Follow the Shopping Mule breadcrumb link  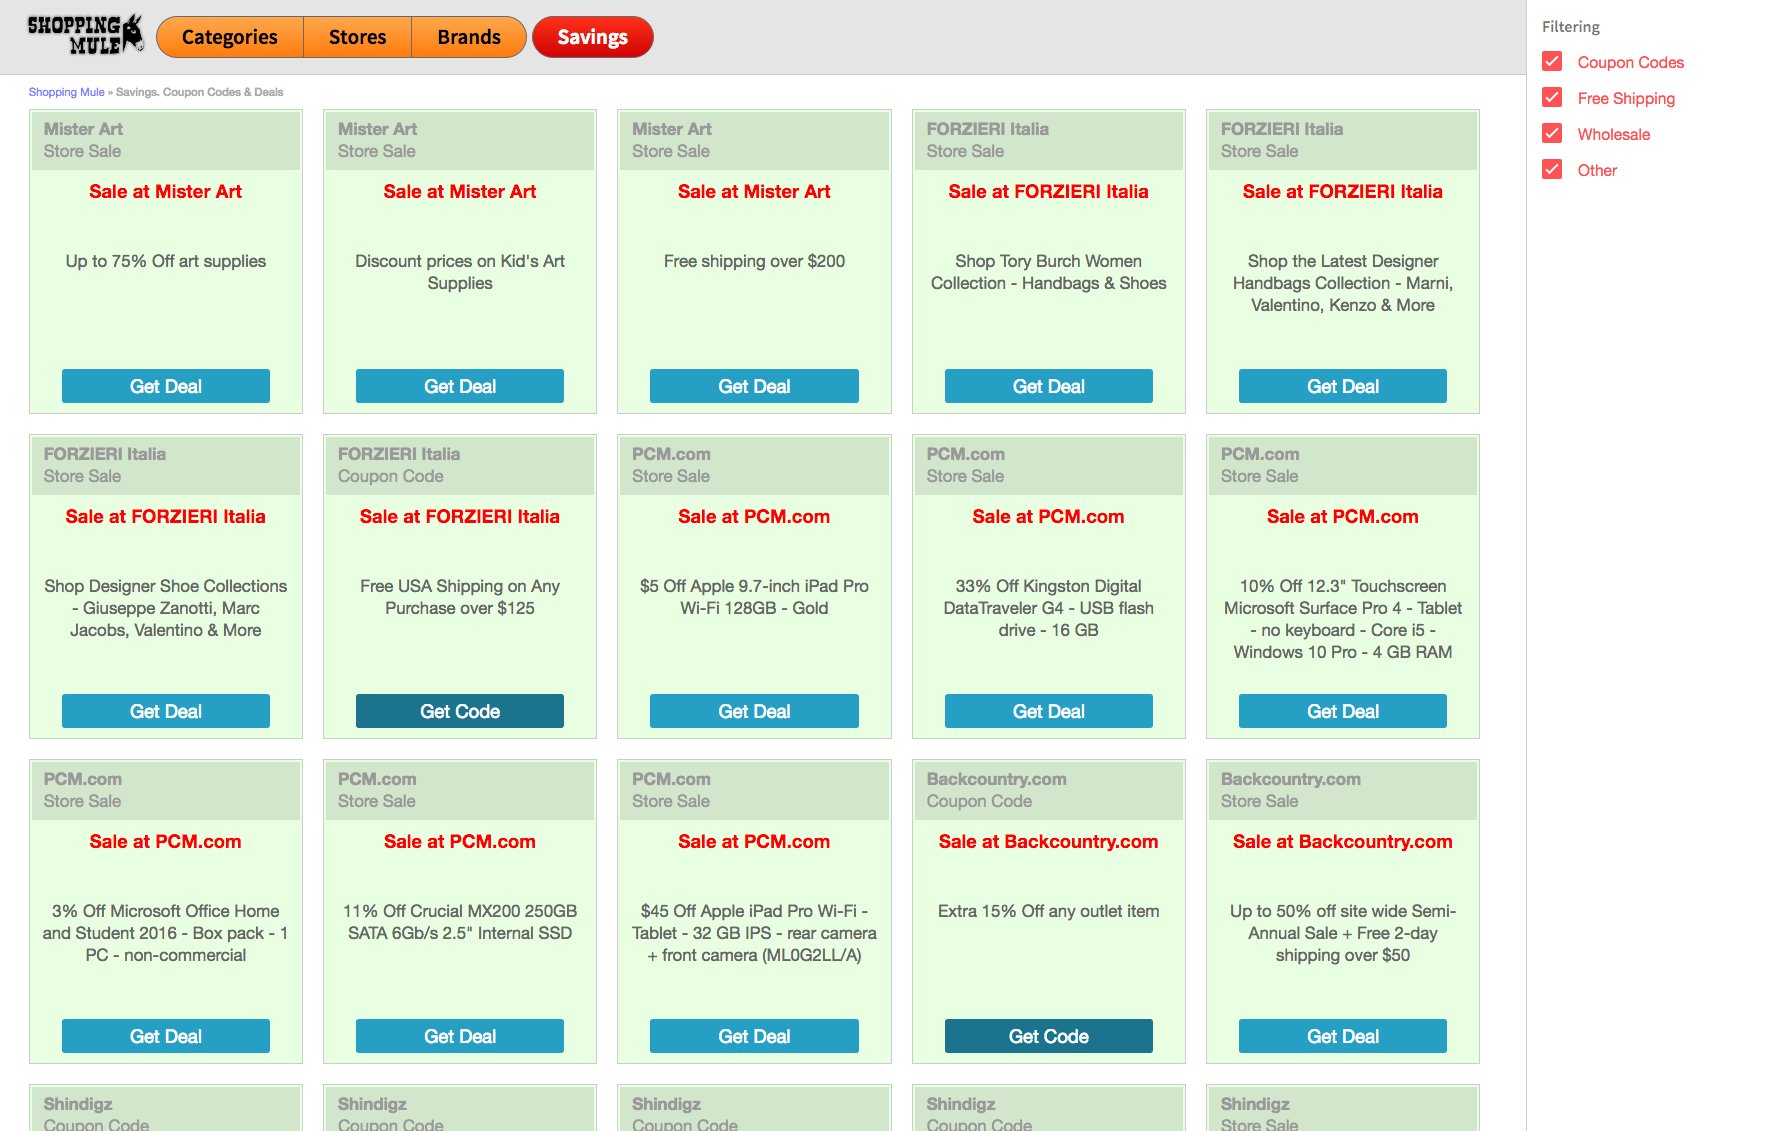click(66, 92)
